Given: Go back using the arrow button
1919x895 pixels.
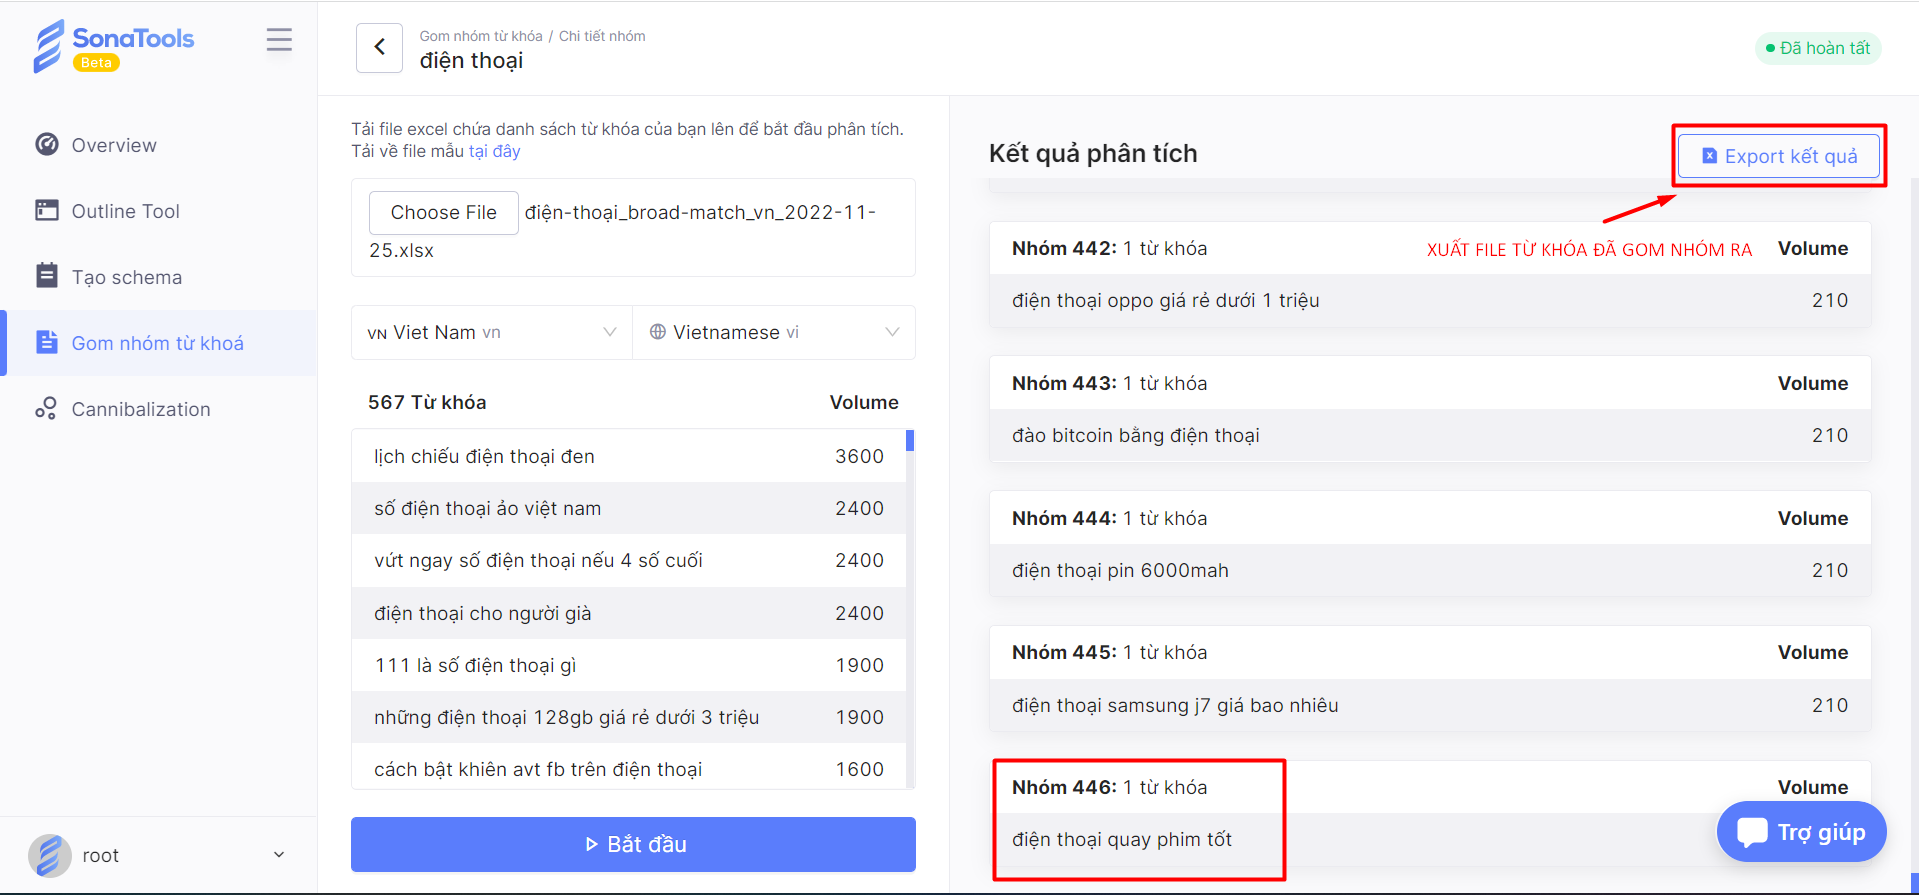Looking at the screenshot, I should (x=380, y=47).
